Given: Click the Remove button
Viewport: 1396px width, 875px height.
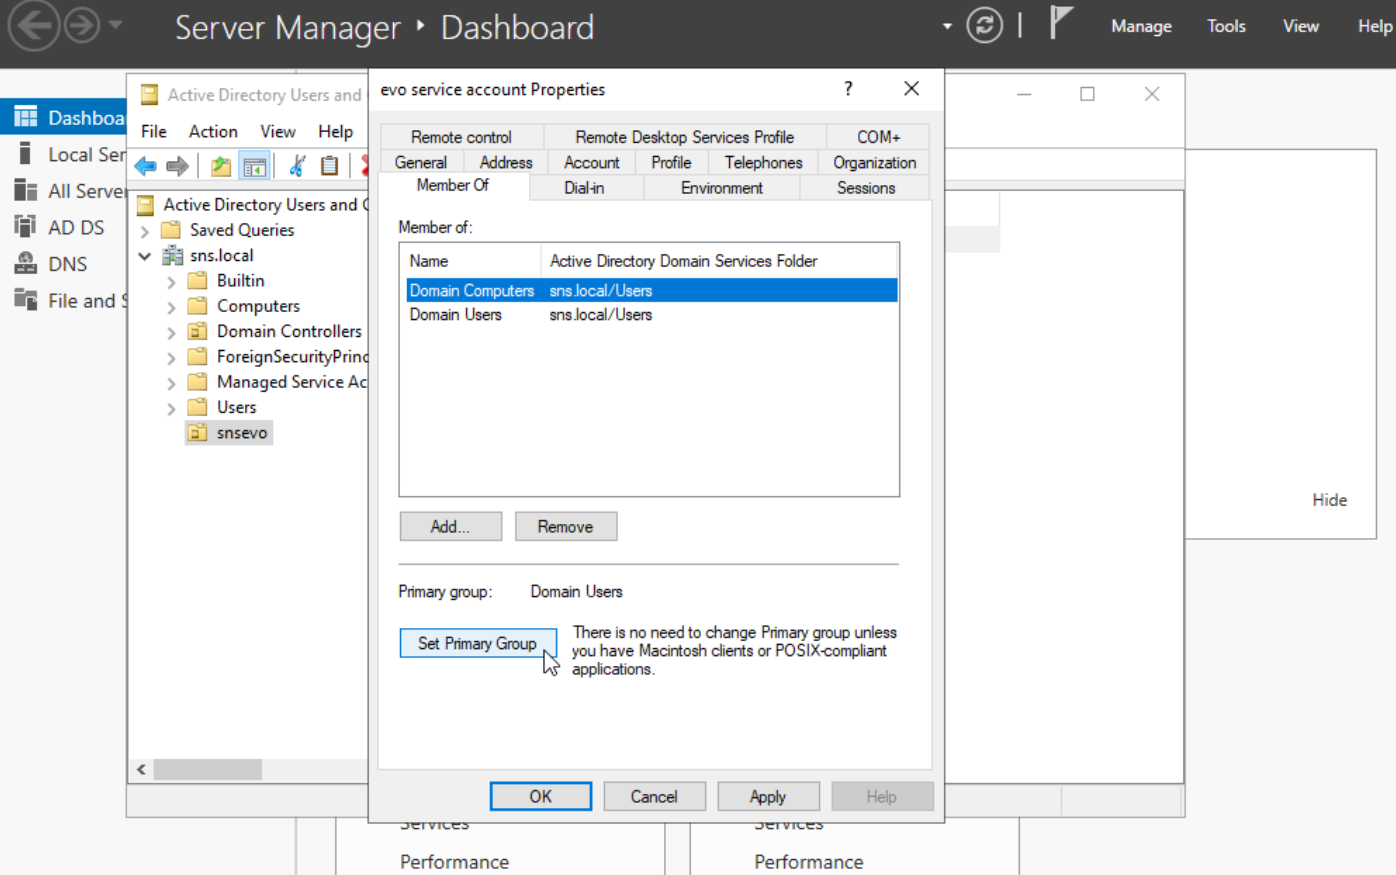Looking at the screenshot, I should pos(566,527).
